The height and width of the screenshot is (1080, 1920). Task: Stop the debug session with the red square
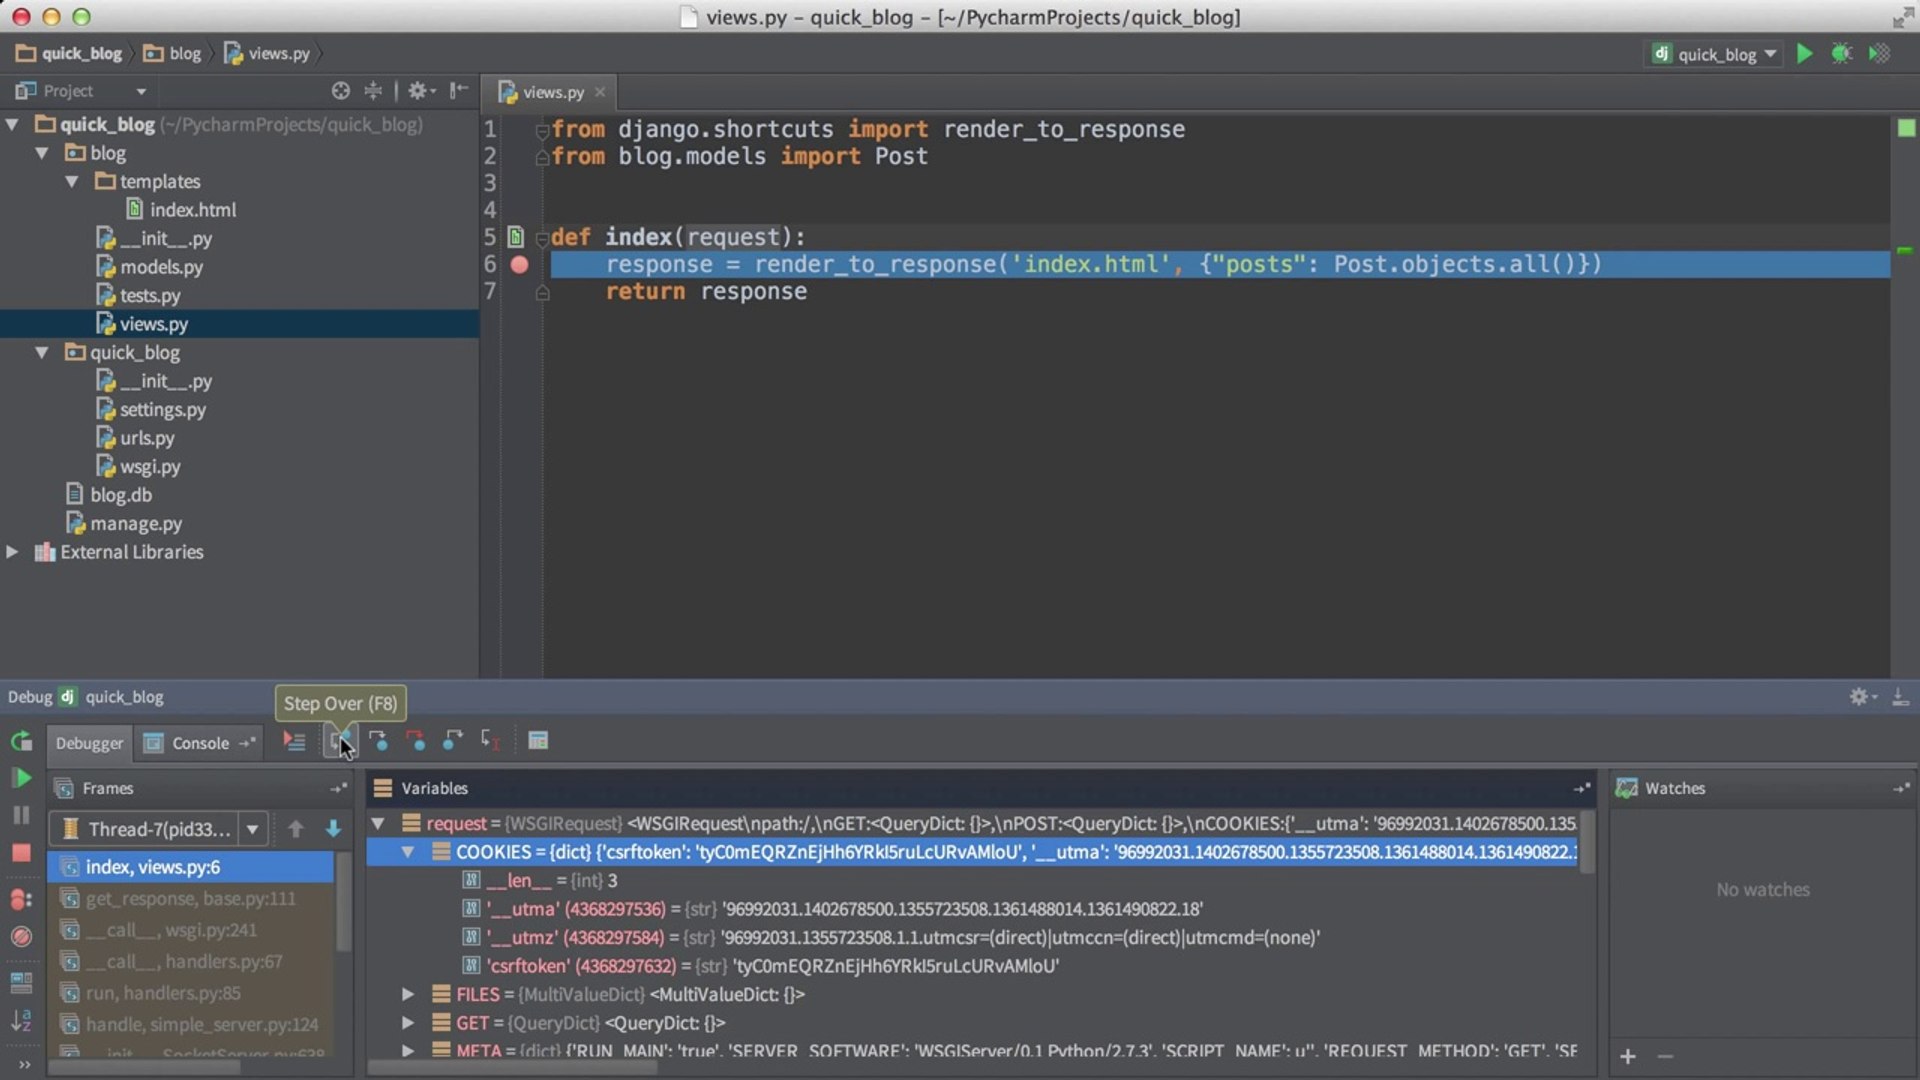(21, 851)
